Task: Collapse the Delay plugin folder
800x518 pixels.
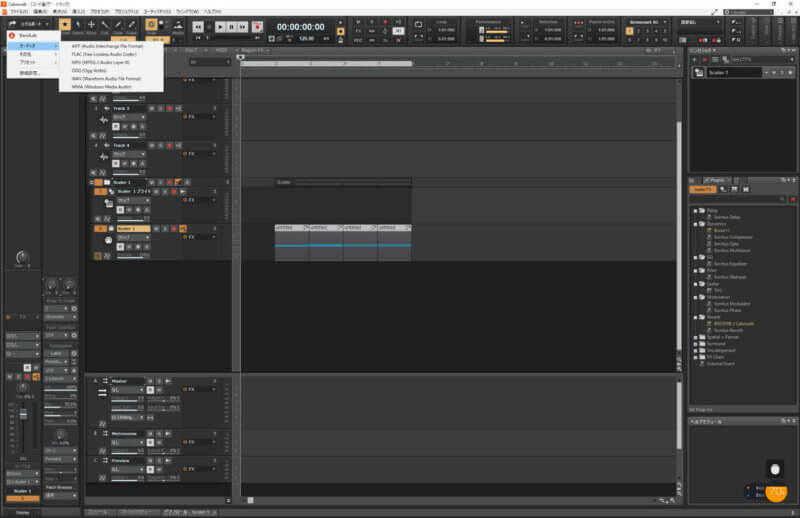Action: tap(695, 210)
